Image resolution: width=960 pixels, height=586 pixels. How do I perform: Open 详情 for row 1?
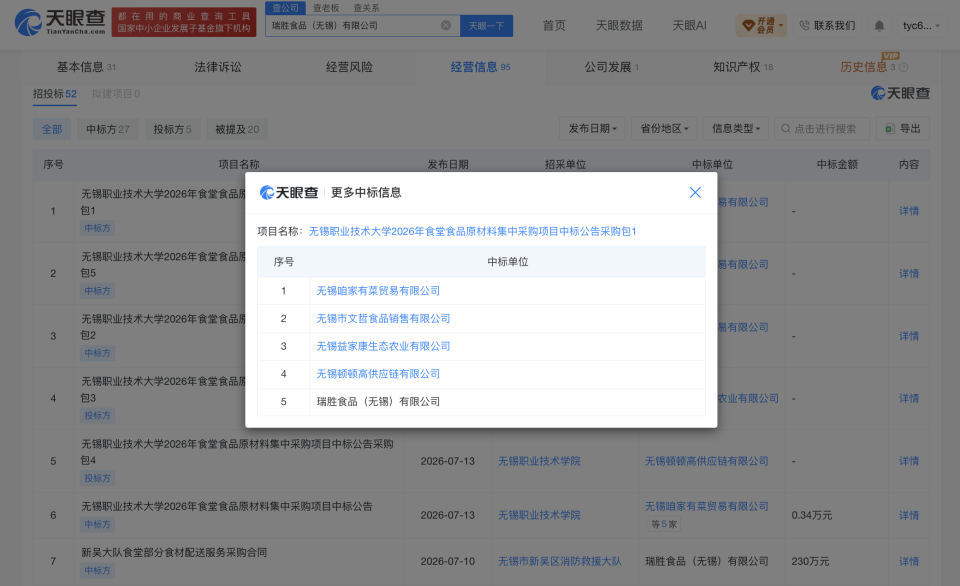[x=909, y=211]
